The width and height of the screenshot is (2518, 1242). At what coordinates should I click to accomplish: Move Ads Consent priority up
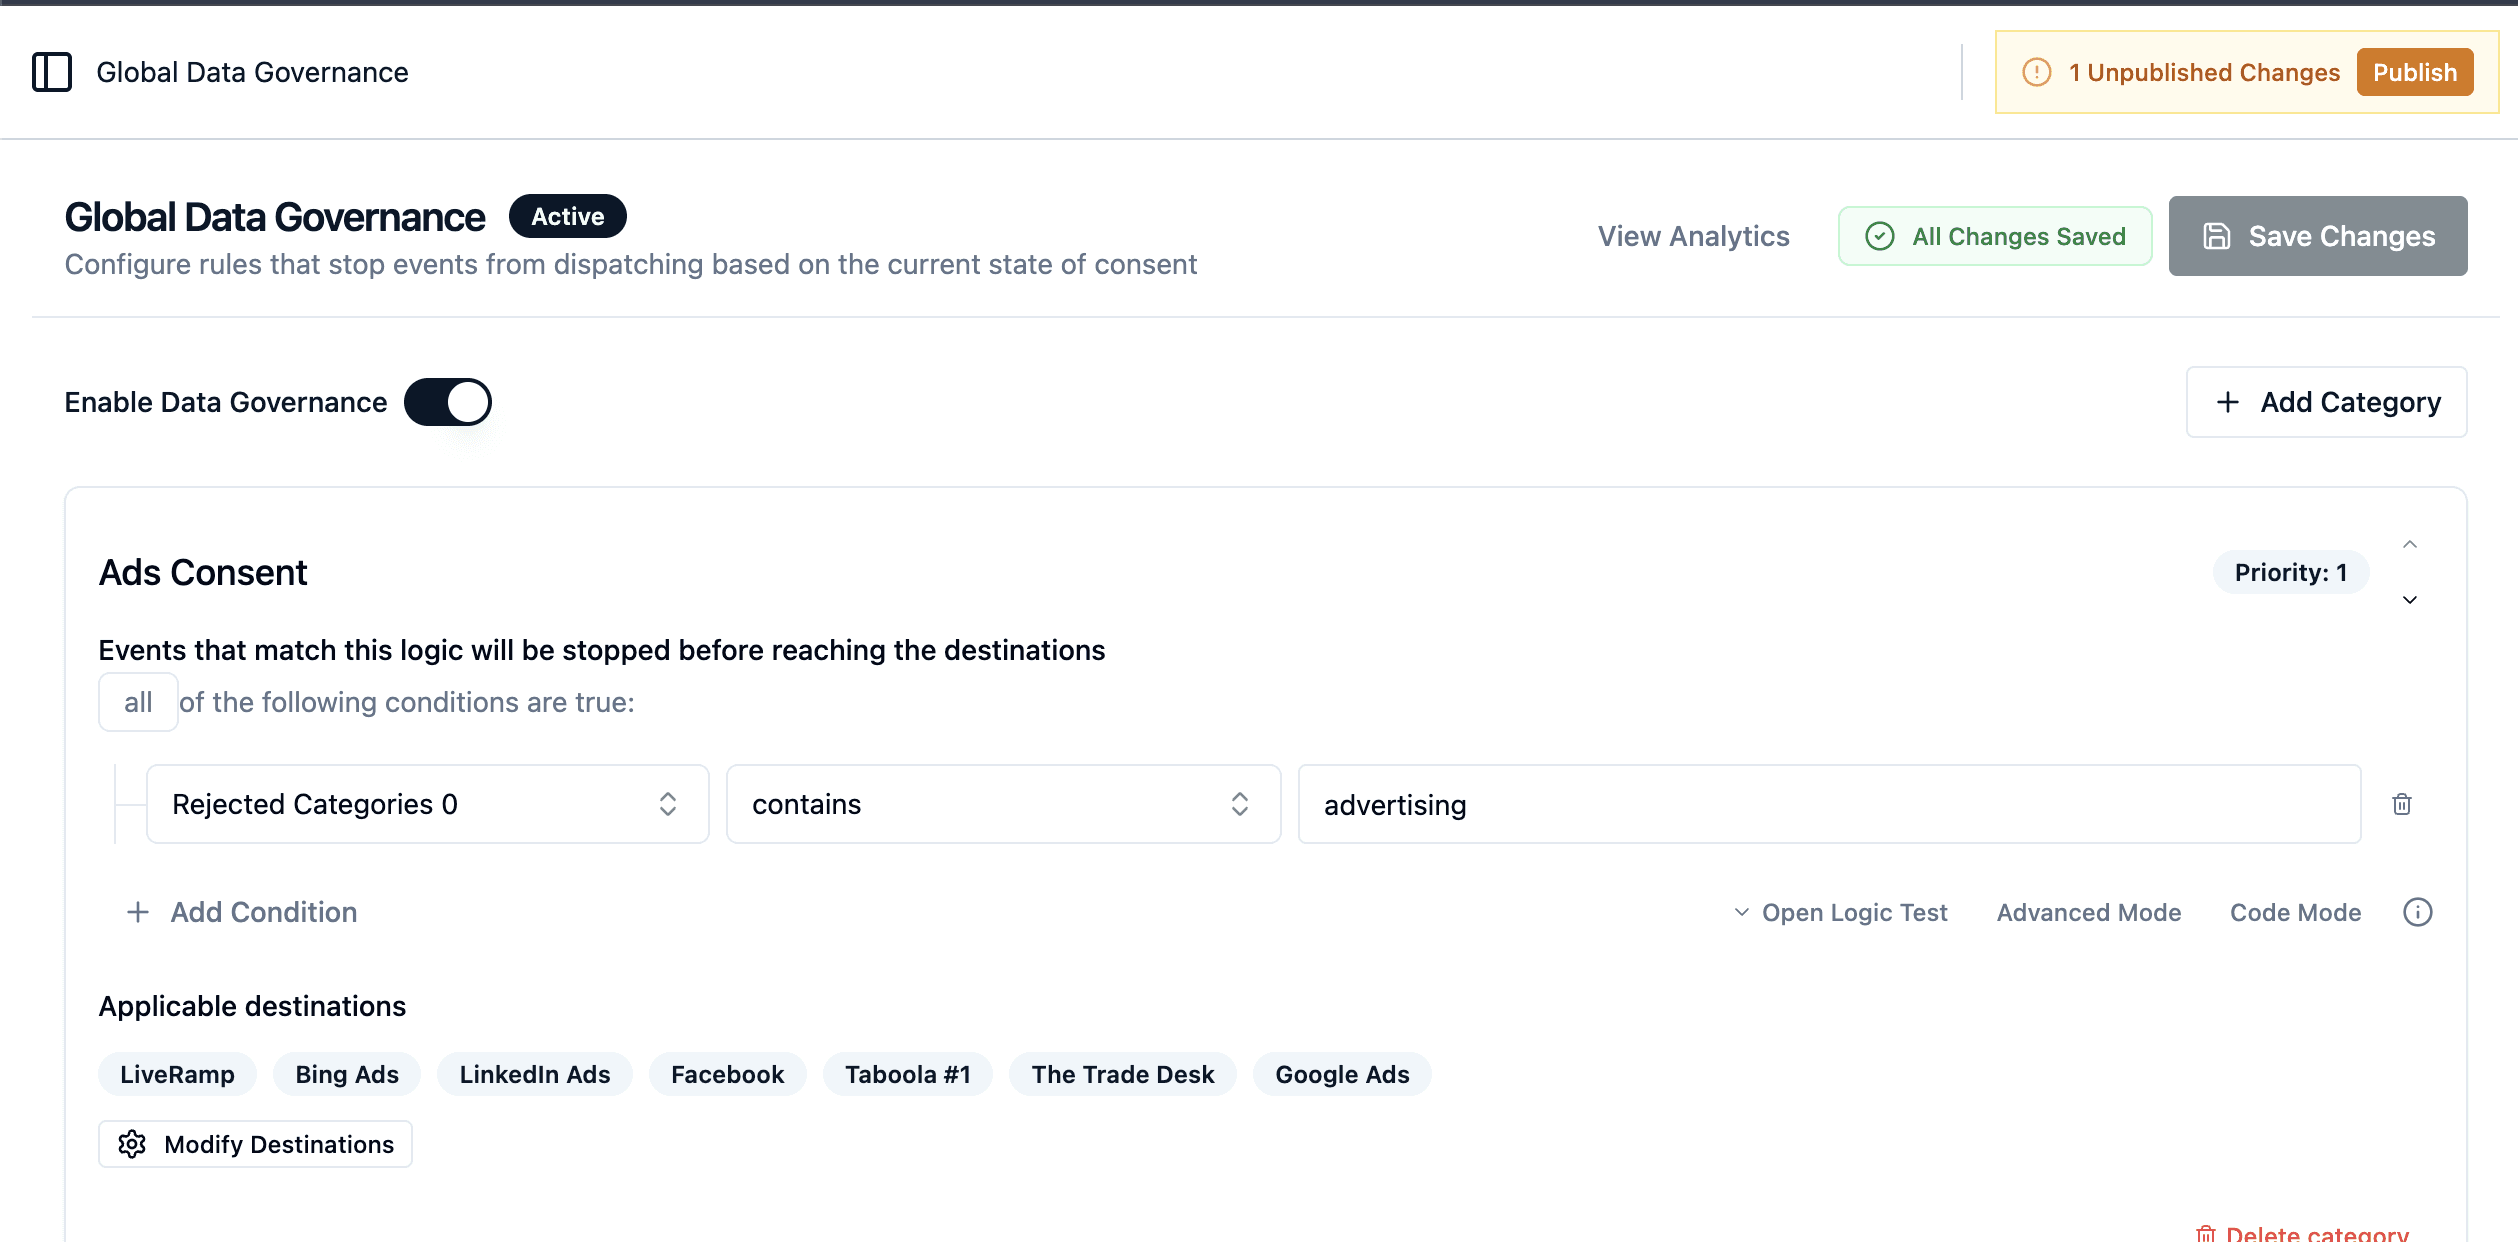coord(2409,545)
